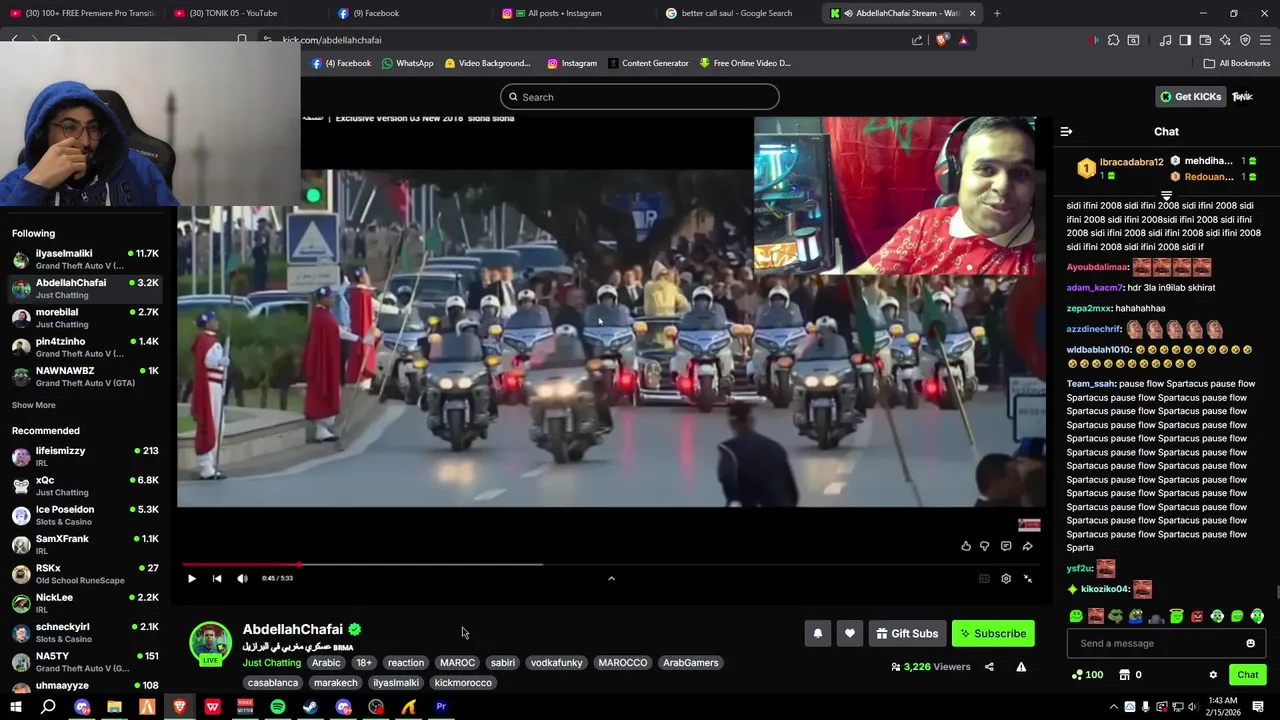1280x720 pixels.
Task: Open the Brave Shields lion icon
Action: [x=942, y=40]
